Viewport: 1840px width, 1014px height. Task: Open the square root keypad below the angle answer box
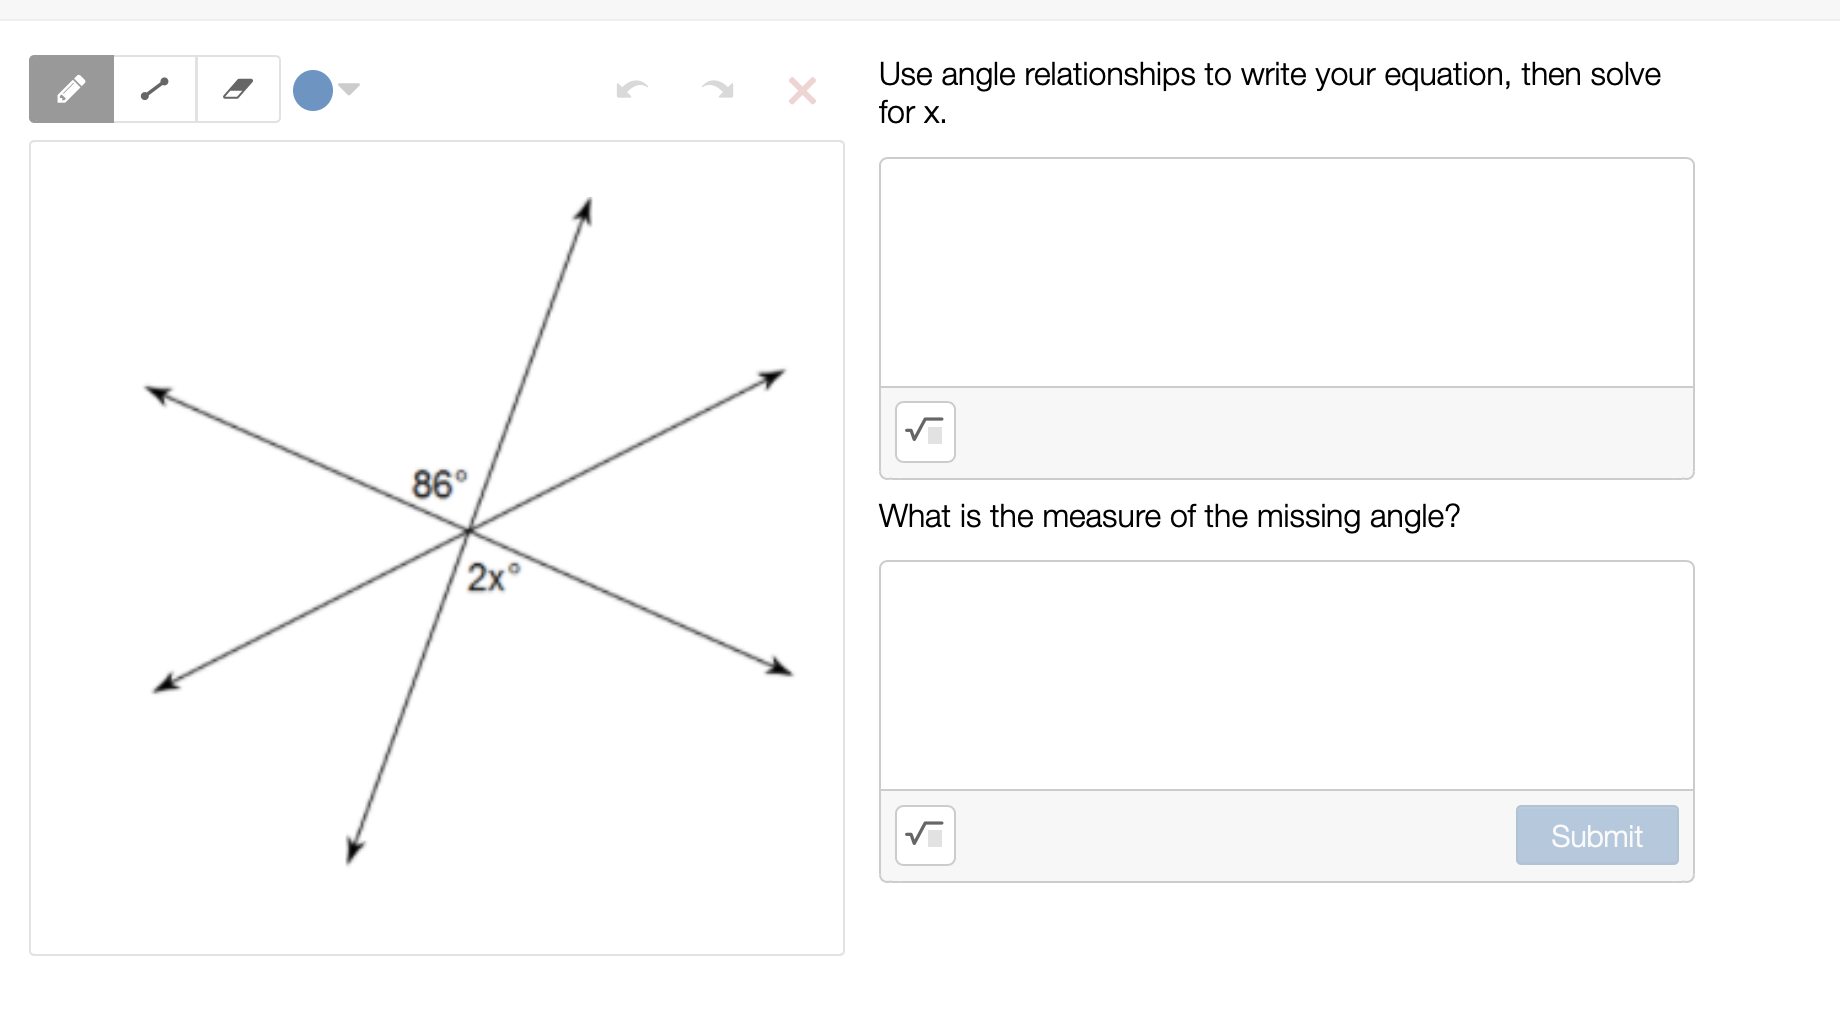[x=924, y=835]
